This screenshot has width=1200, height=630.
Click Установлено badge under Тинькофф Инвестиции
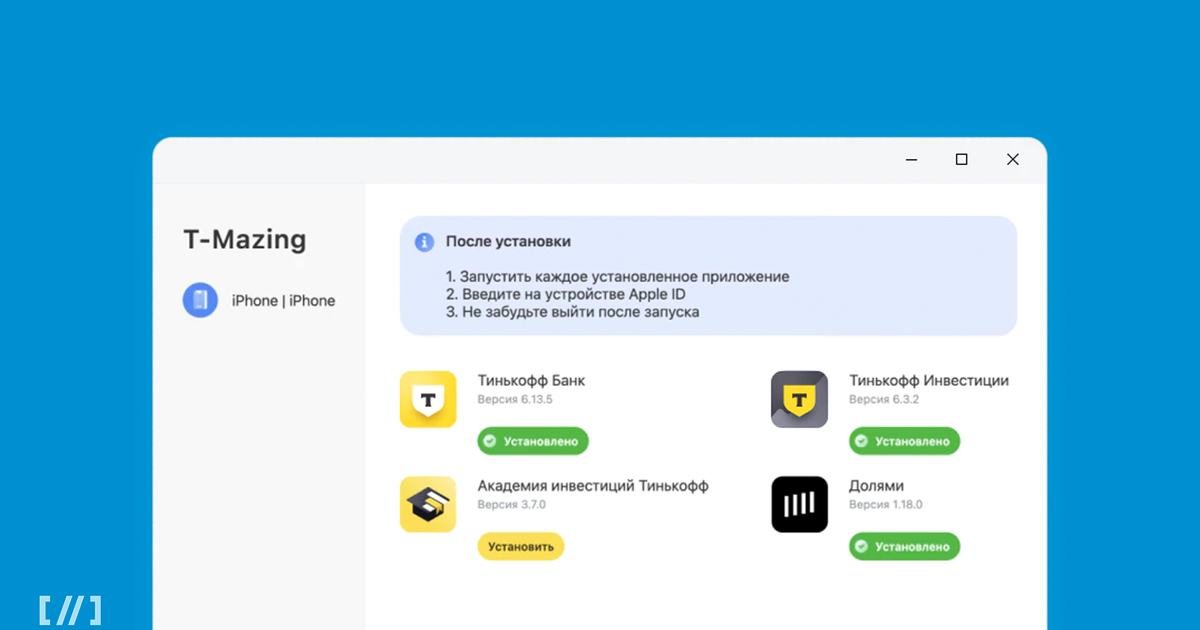tap(904, 441)
